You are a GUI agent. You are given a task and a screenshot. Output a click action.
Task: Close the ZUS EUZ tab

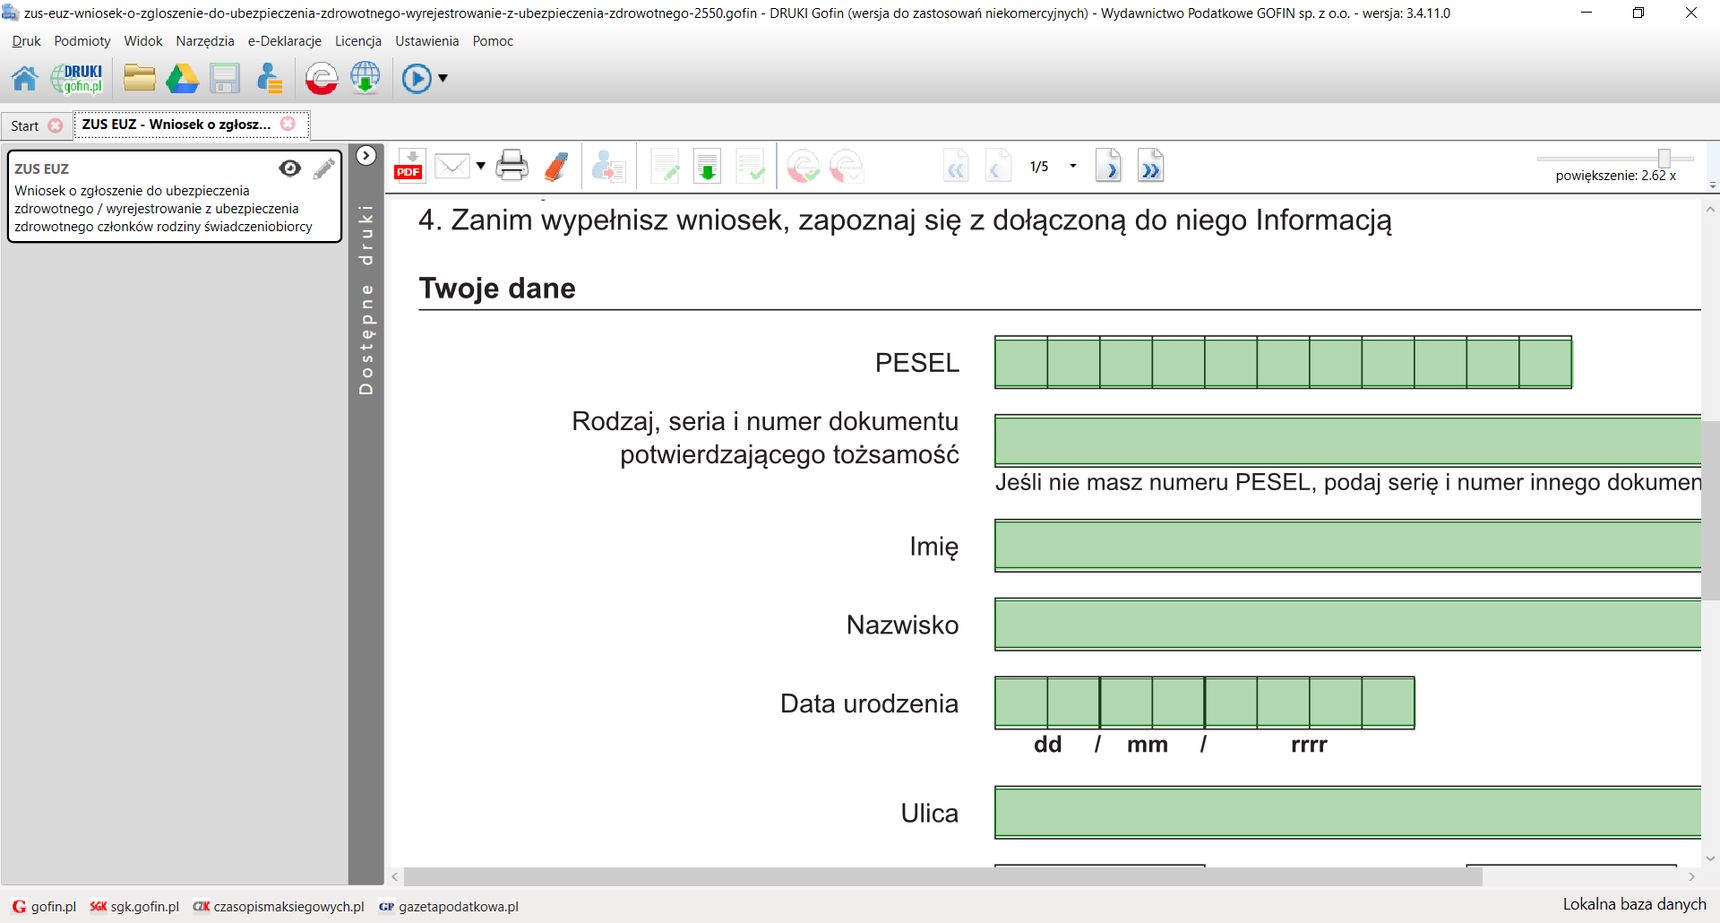pyautogui.click(x=288, y=124)
